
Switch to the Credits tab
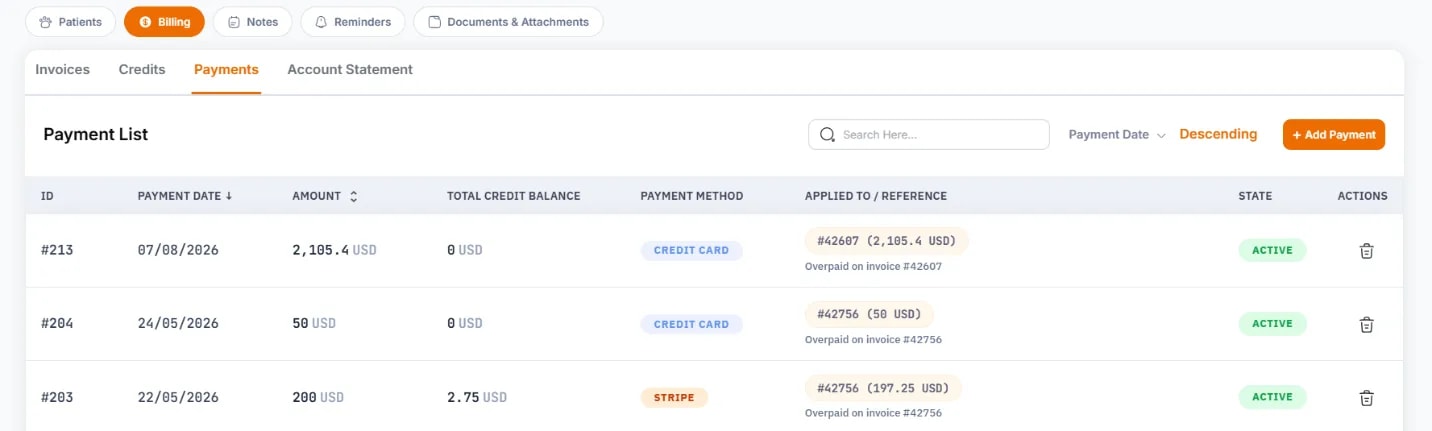point(142,70)
